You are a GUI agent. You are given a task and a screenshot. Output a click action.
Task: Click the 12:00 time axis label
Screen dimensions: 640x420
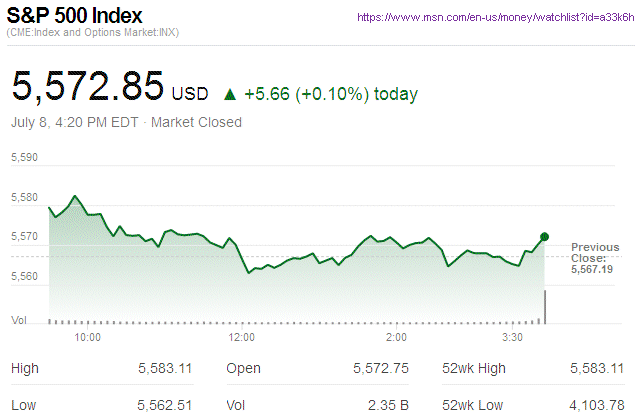click(241, 337)
